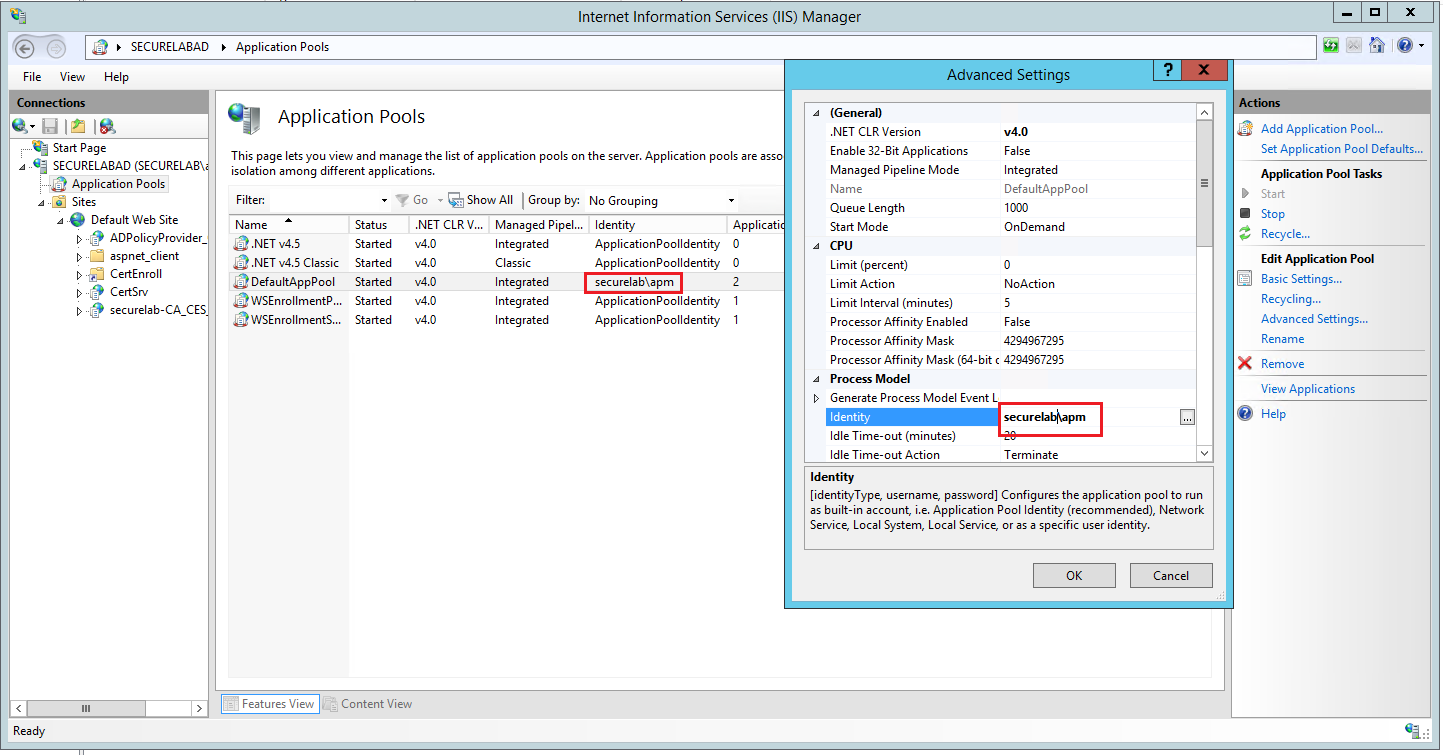Collapse the CPU section in Advanced Settings
1443x755 pixels.
point(817,246)
